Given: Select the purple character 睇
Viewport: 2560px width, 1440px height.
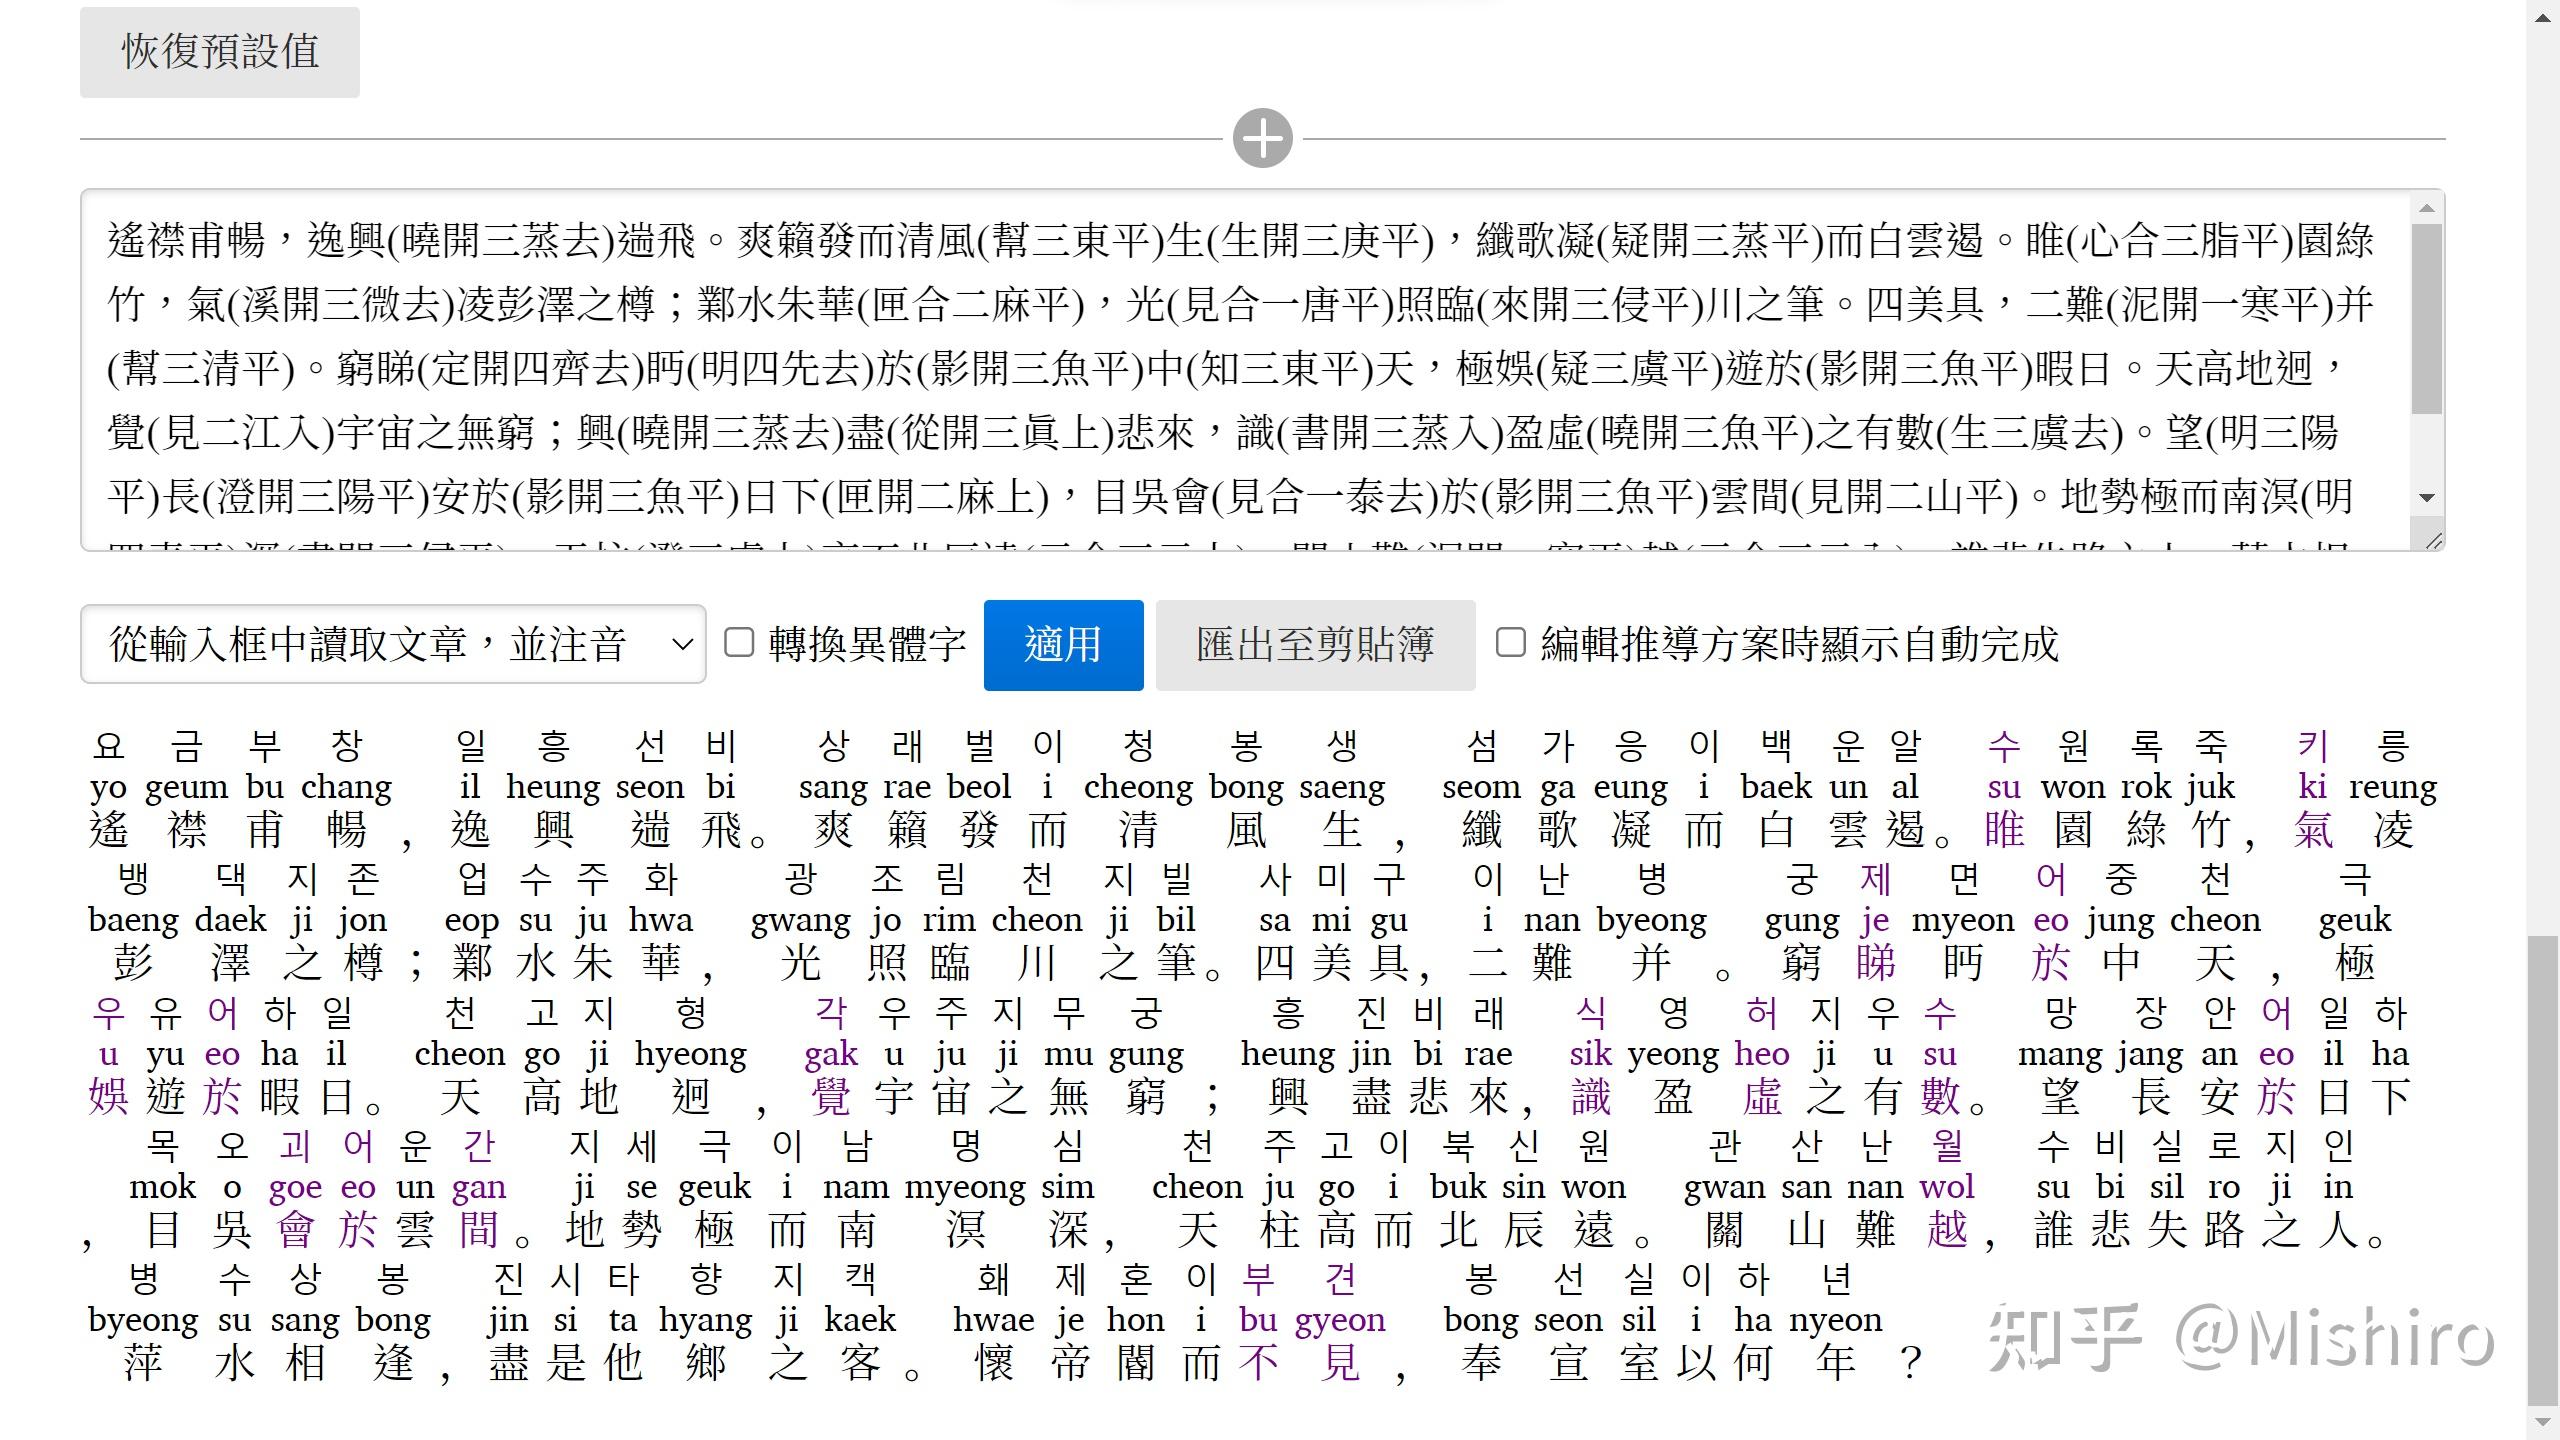Looking at the screenshot, I should [x=1875, y=963].
